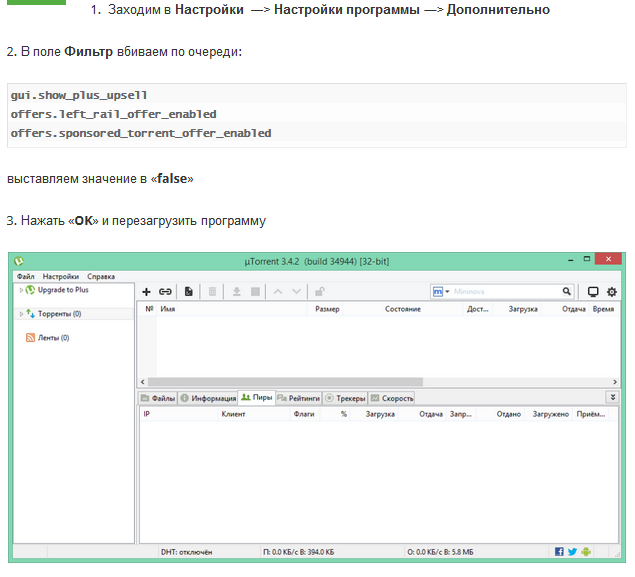Image resolution: width=635 pixels, height=577 pixels.
Task: Click the offers.sponsored_torrent_offer_enabled code line
Action: pos(141,134)
